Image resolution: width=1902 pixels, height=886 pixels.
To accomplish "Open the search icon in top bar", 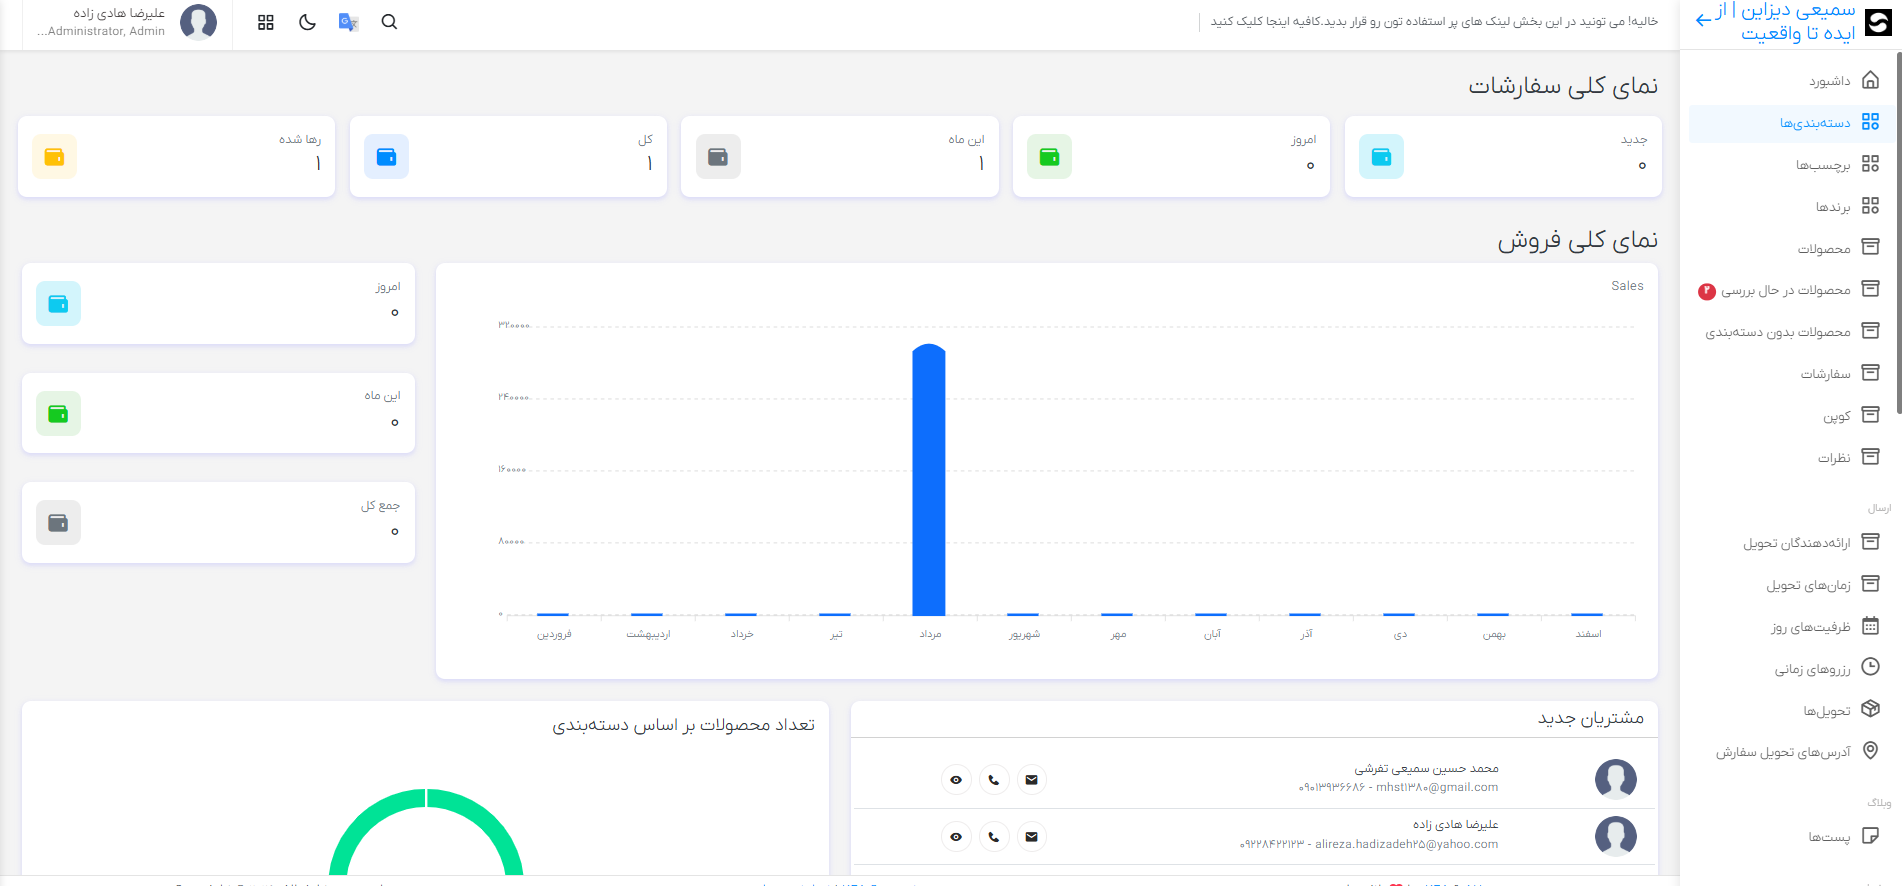I will [x=389, y=22].
